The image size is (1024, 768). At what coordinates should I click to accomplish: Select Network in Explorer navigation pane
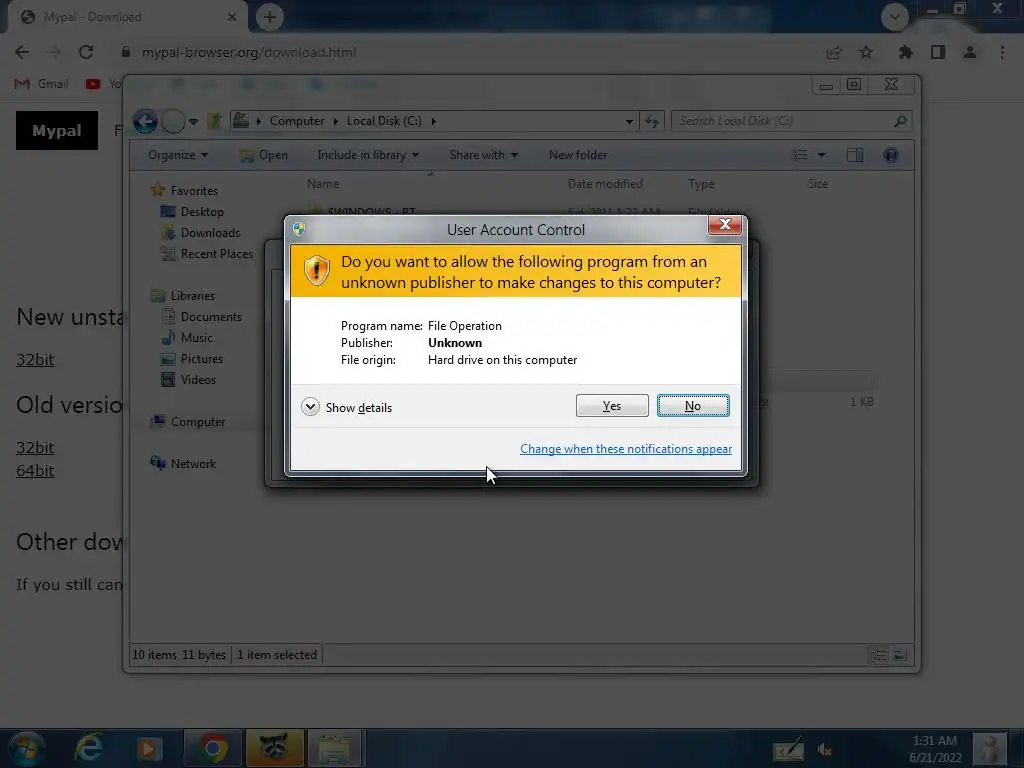point(193,464)
